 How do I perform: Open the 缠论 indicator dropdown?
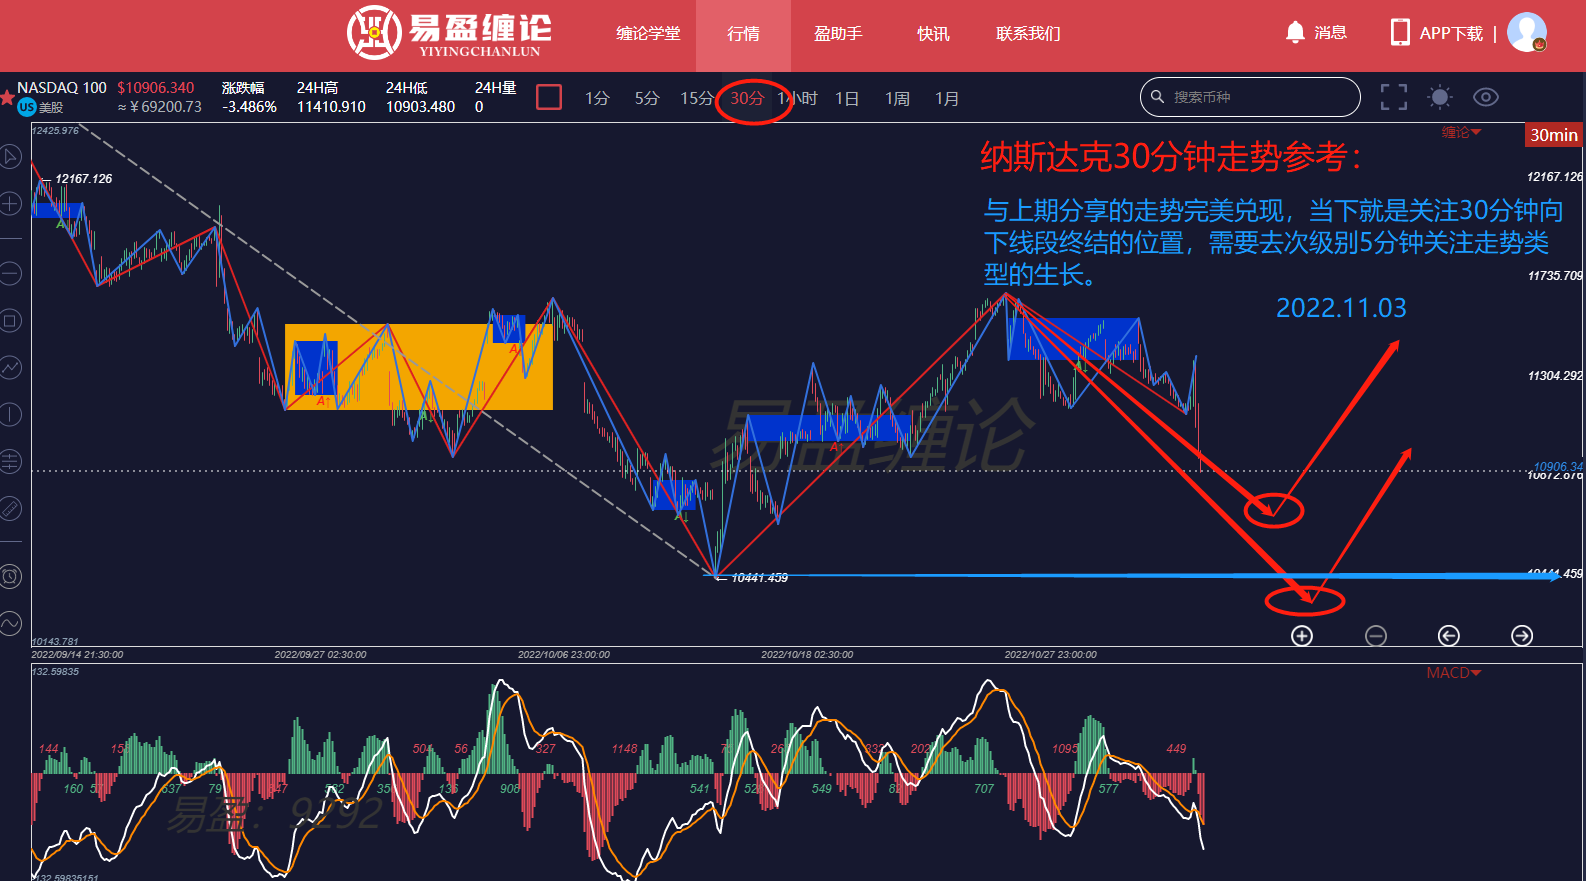tap(1461, 132)
